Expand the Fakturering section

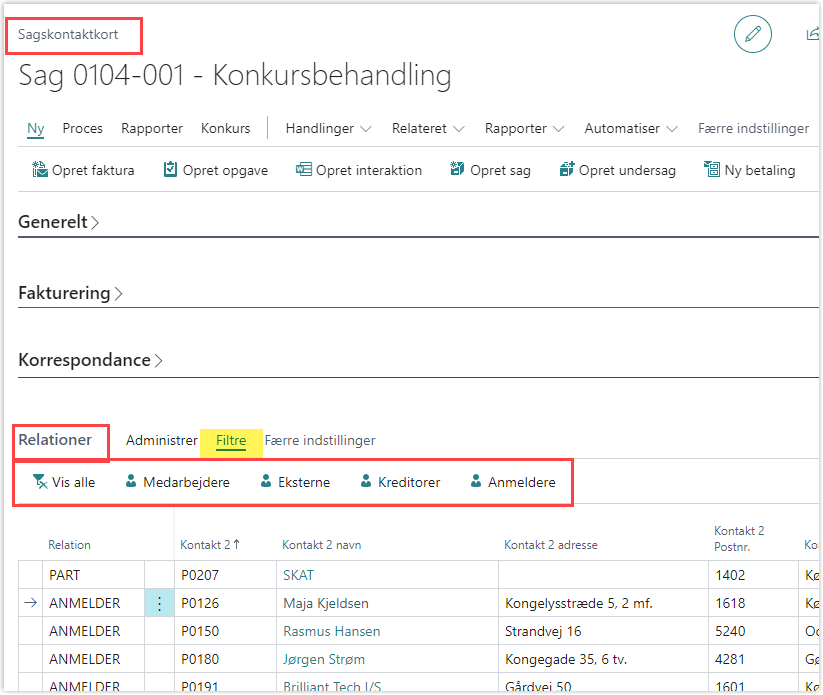70,293
